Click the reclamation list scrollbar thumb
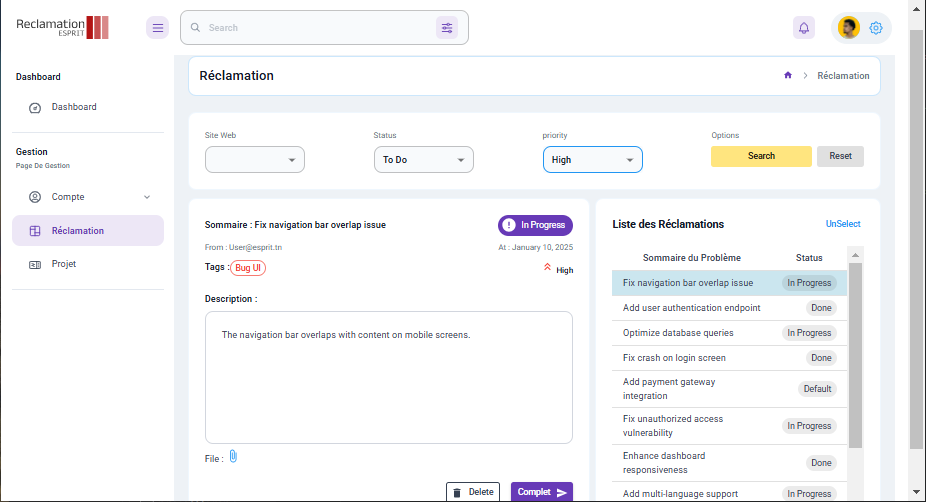This screenshot has width=926, height=502. [855, 354]
